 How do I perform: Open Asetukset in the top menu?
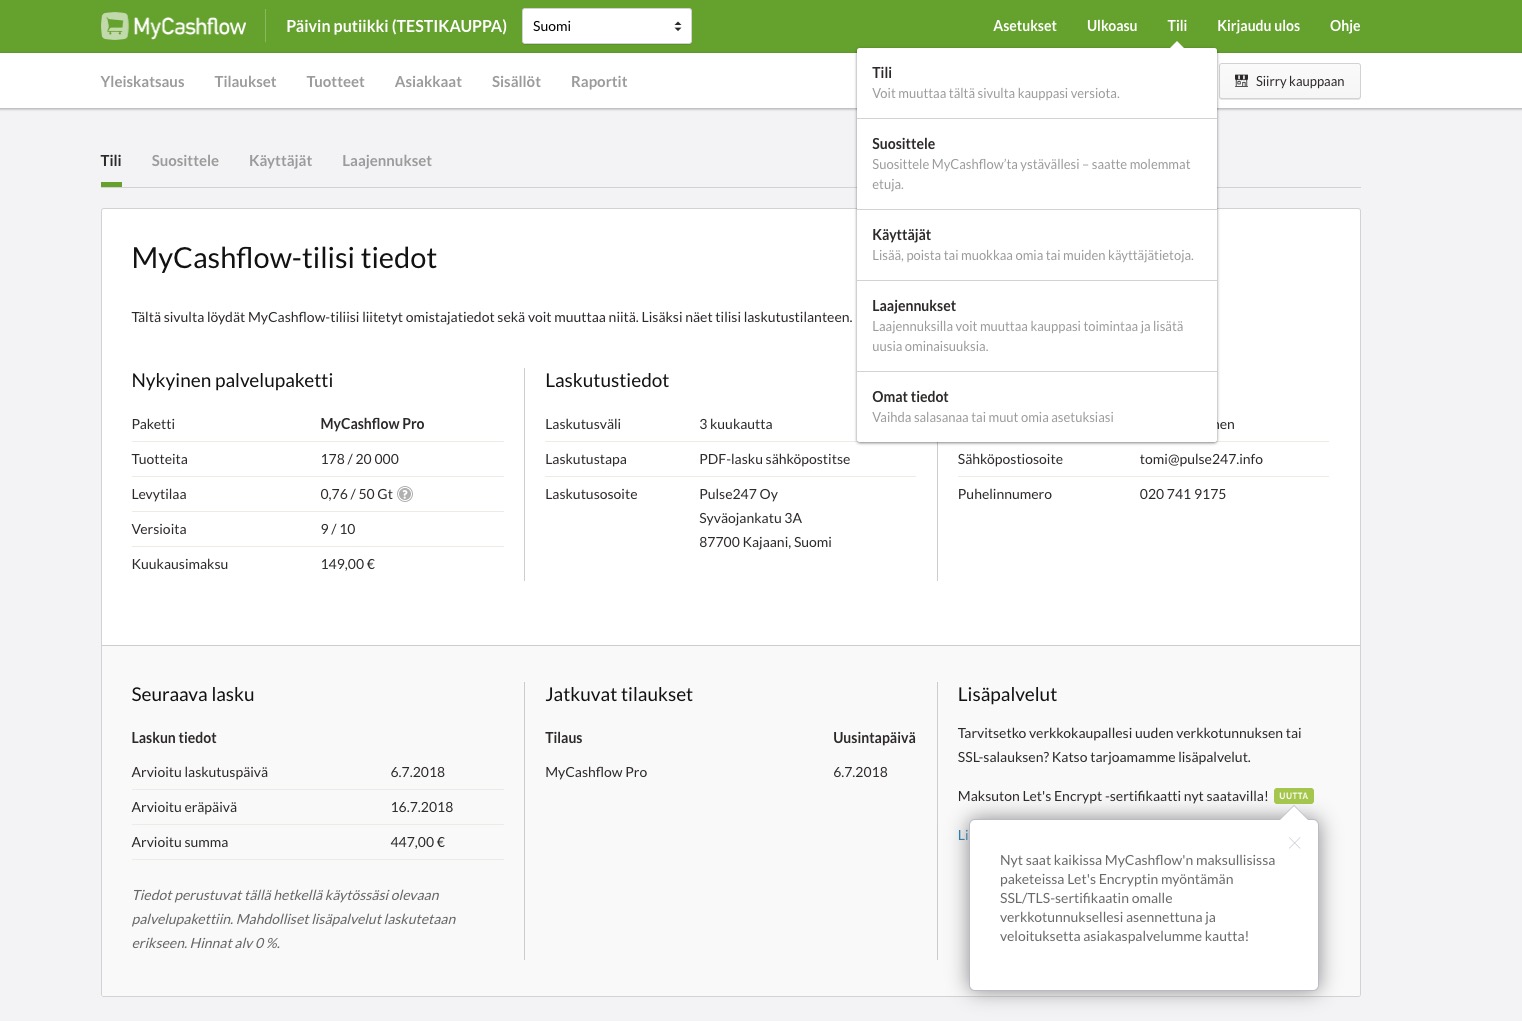coord(1024,26)
